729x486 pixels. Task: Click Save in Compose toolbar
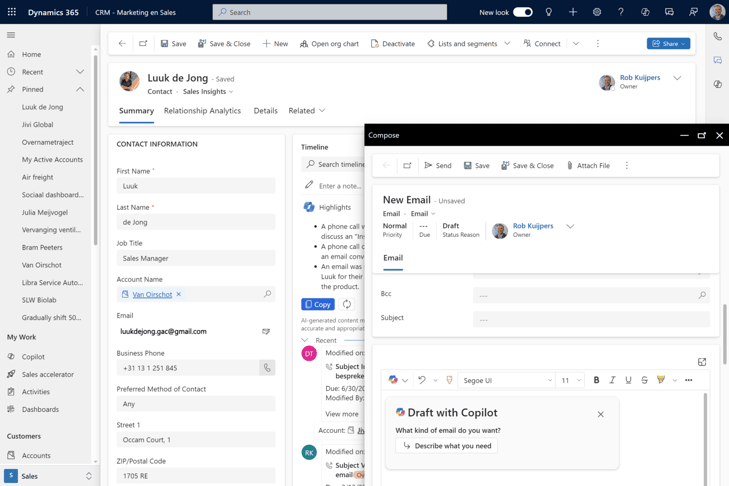(x=477, y=166)
